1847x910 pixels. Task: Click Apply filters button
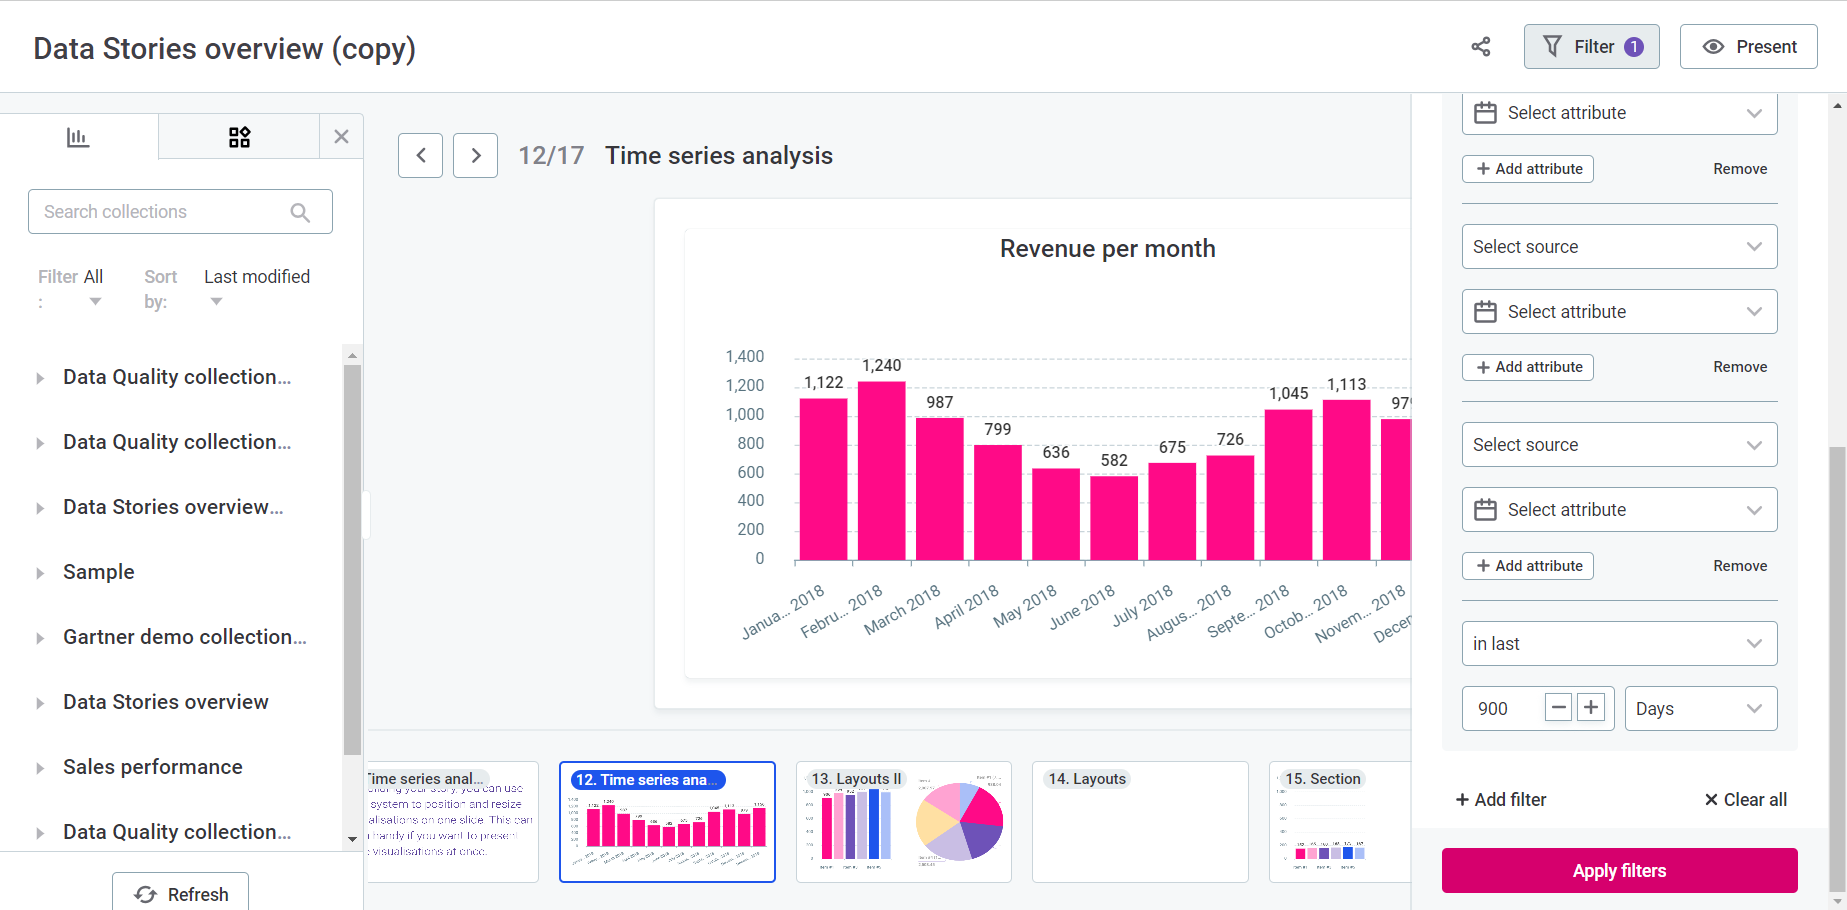coord(1619,871)
